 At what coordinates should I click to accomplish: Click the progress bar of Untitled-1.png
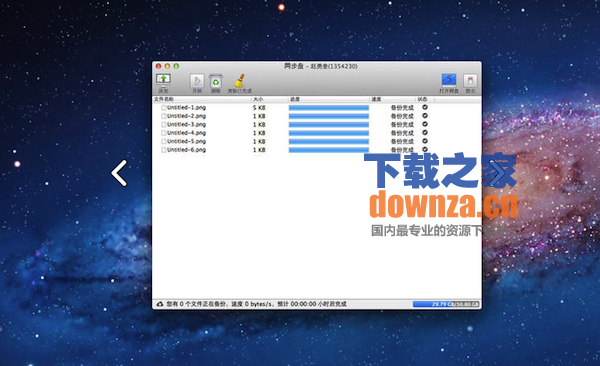click(x=329, y=108)
